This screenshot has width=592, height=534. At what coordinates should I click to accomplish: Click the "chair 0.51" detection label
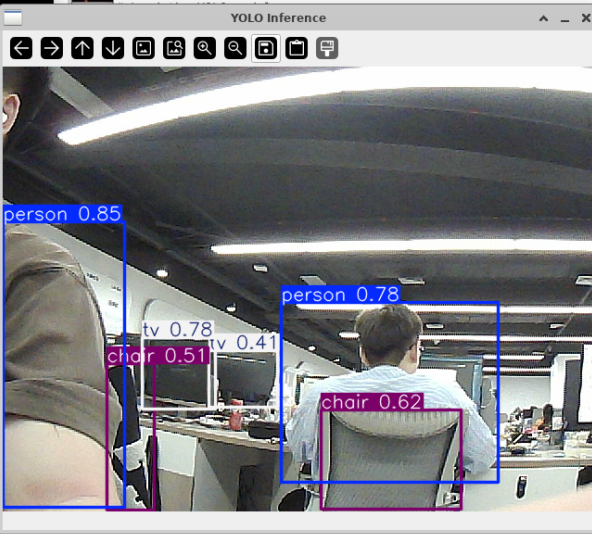(x=158, y=356)
